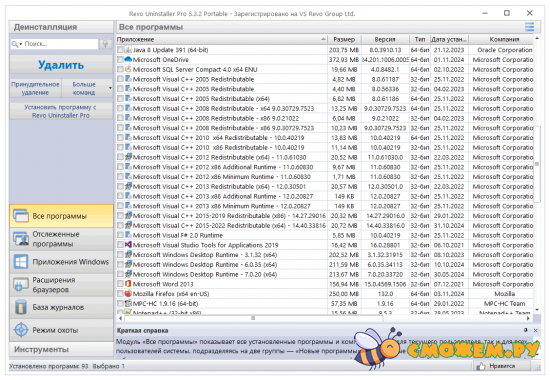Image resolution: width=550 pixels, height=380 pixels.
Task: Click inside the program search field
Action: 60,44
